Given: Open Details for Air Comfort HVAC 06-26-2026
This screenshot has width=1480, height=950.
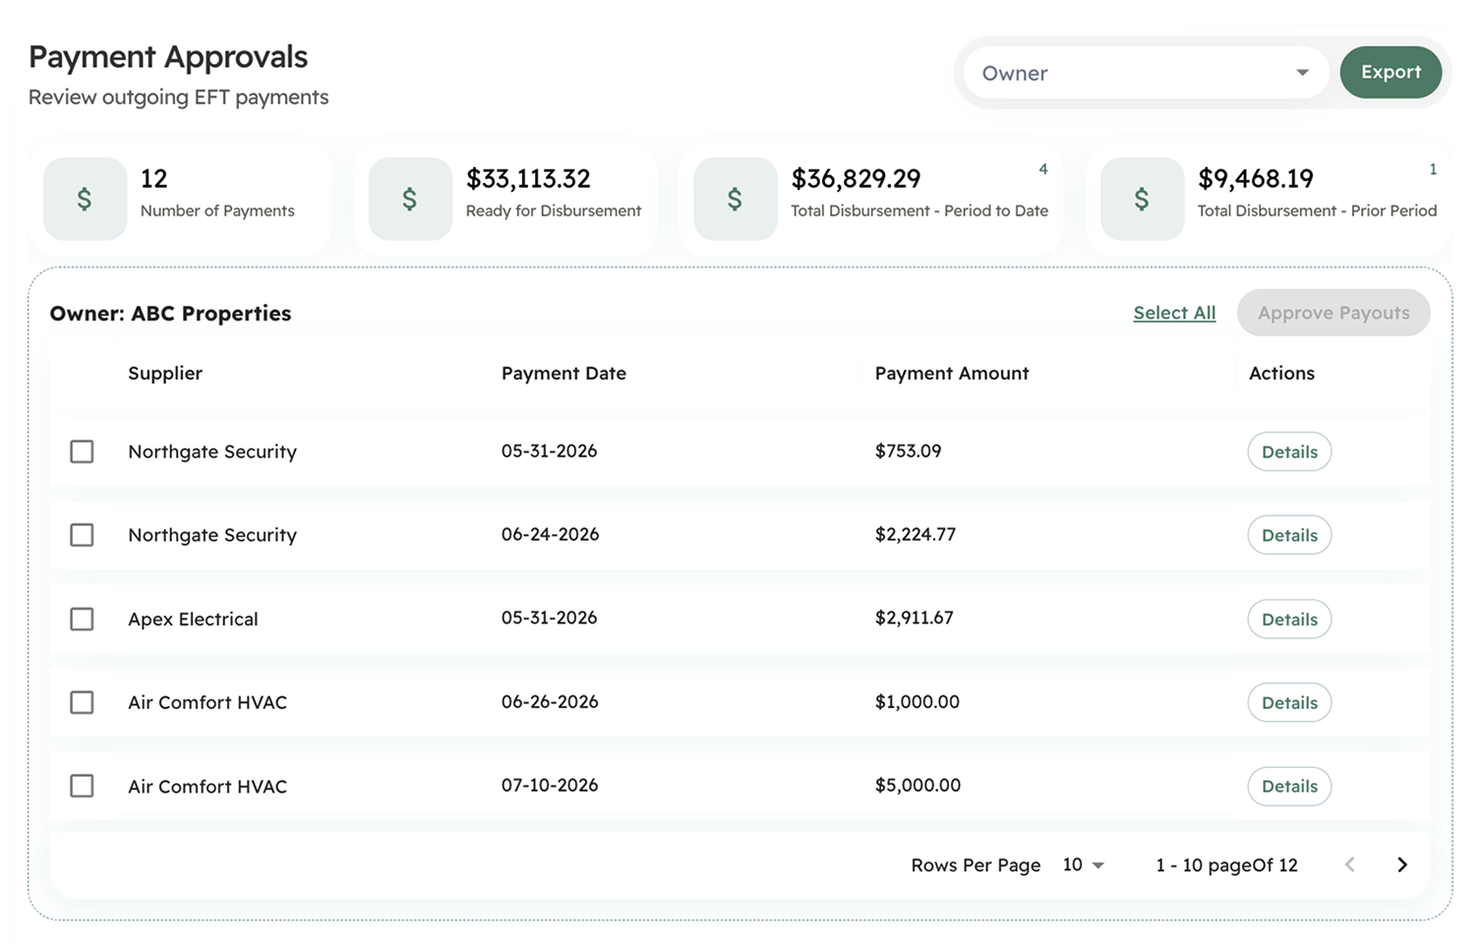Looking at the screenshot, I should click(1289, 702).
